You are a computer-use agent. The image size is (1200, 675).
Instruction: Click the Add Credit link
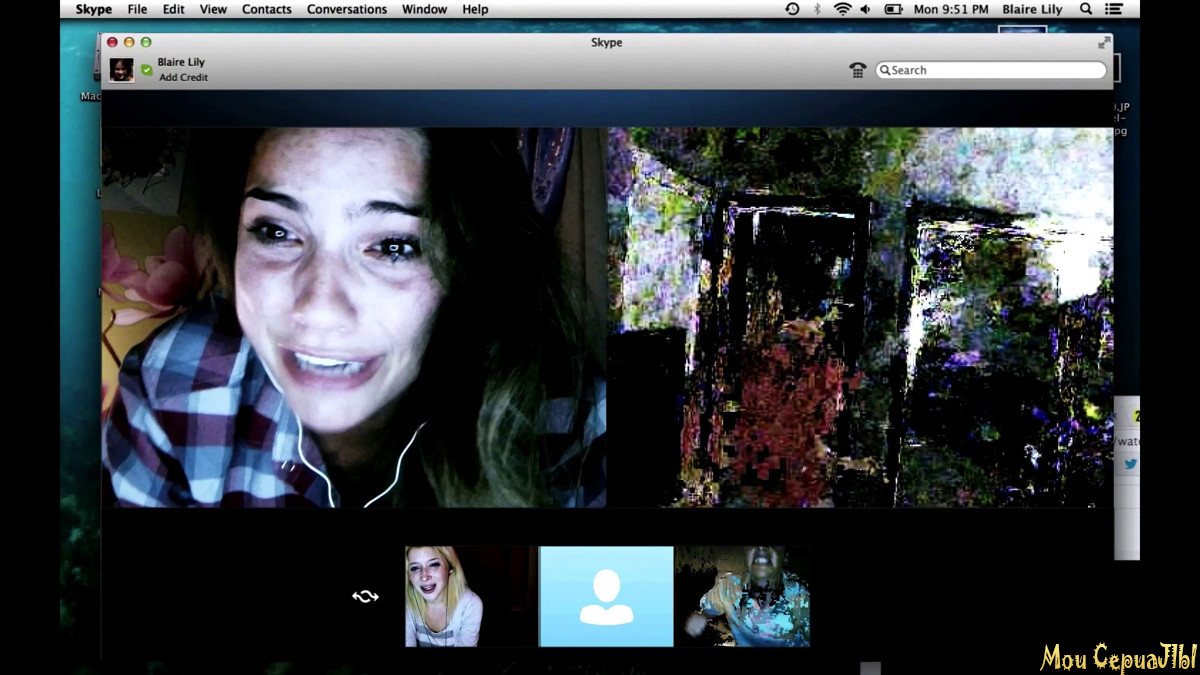point(182,77)
